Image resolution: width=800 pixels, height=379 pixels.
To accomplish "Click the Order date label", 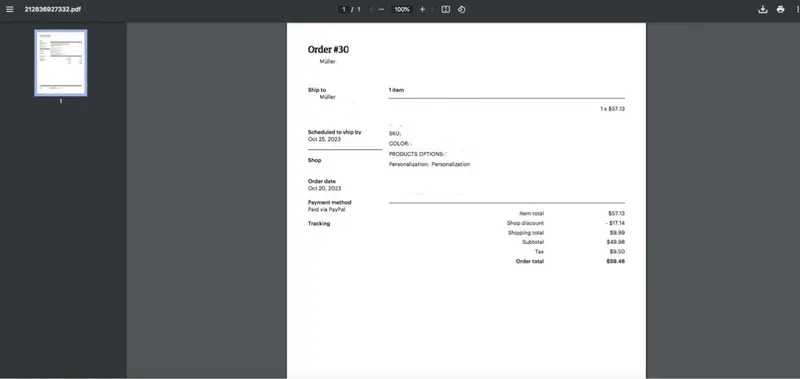I will coord(322,181).
